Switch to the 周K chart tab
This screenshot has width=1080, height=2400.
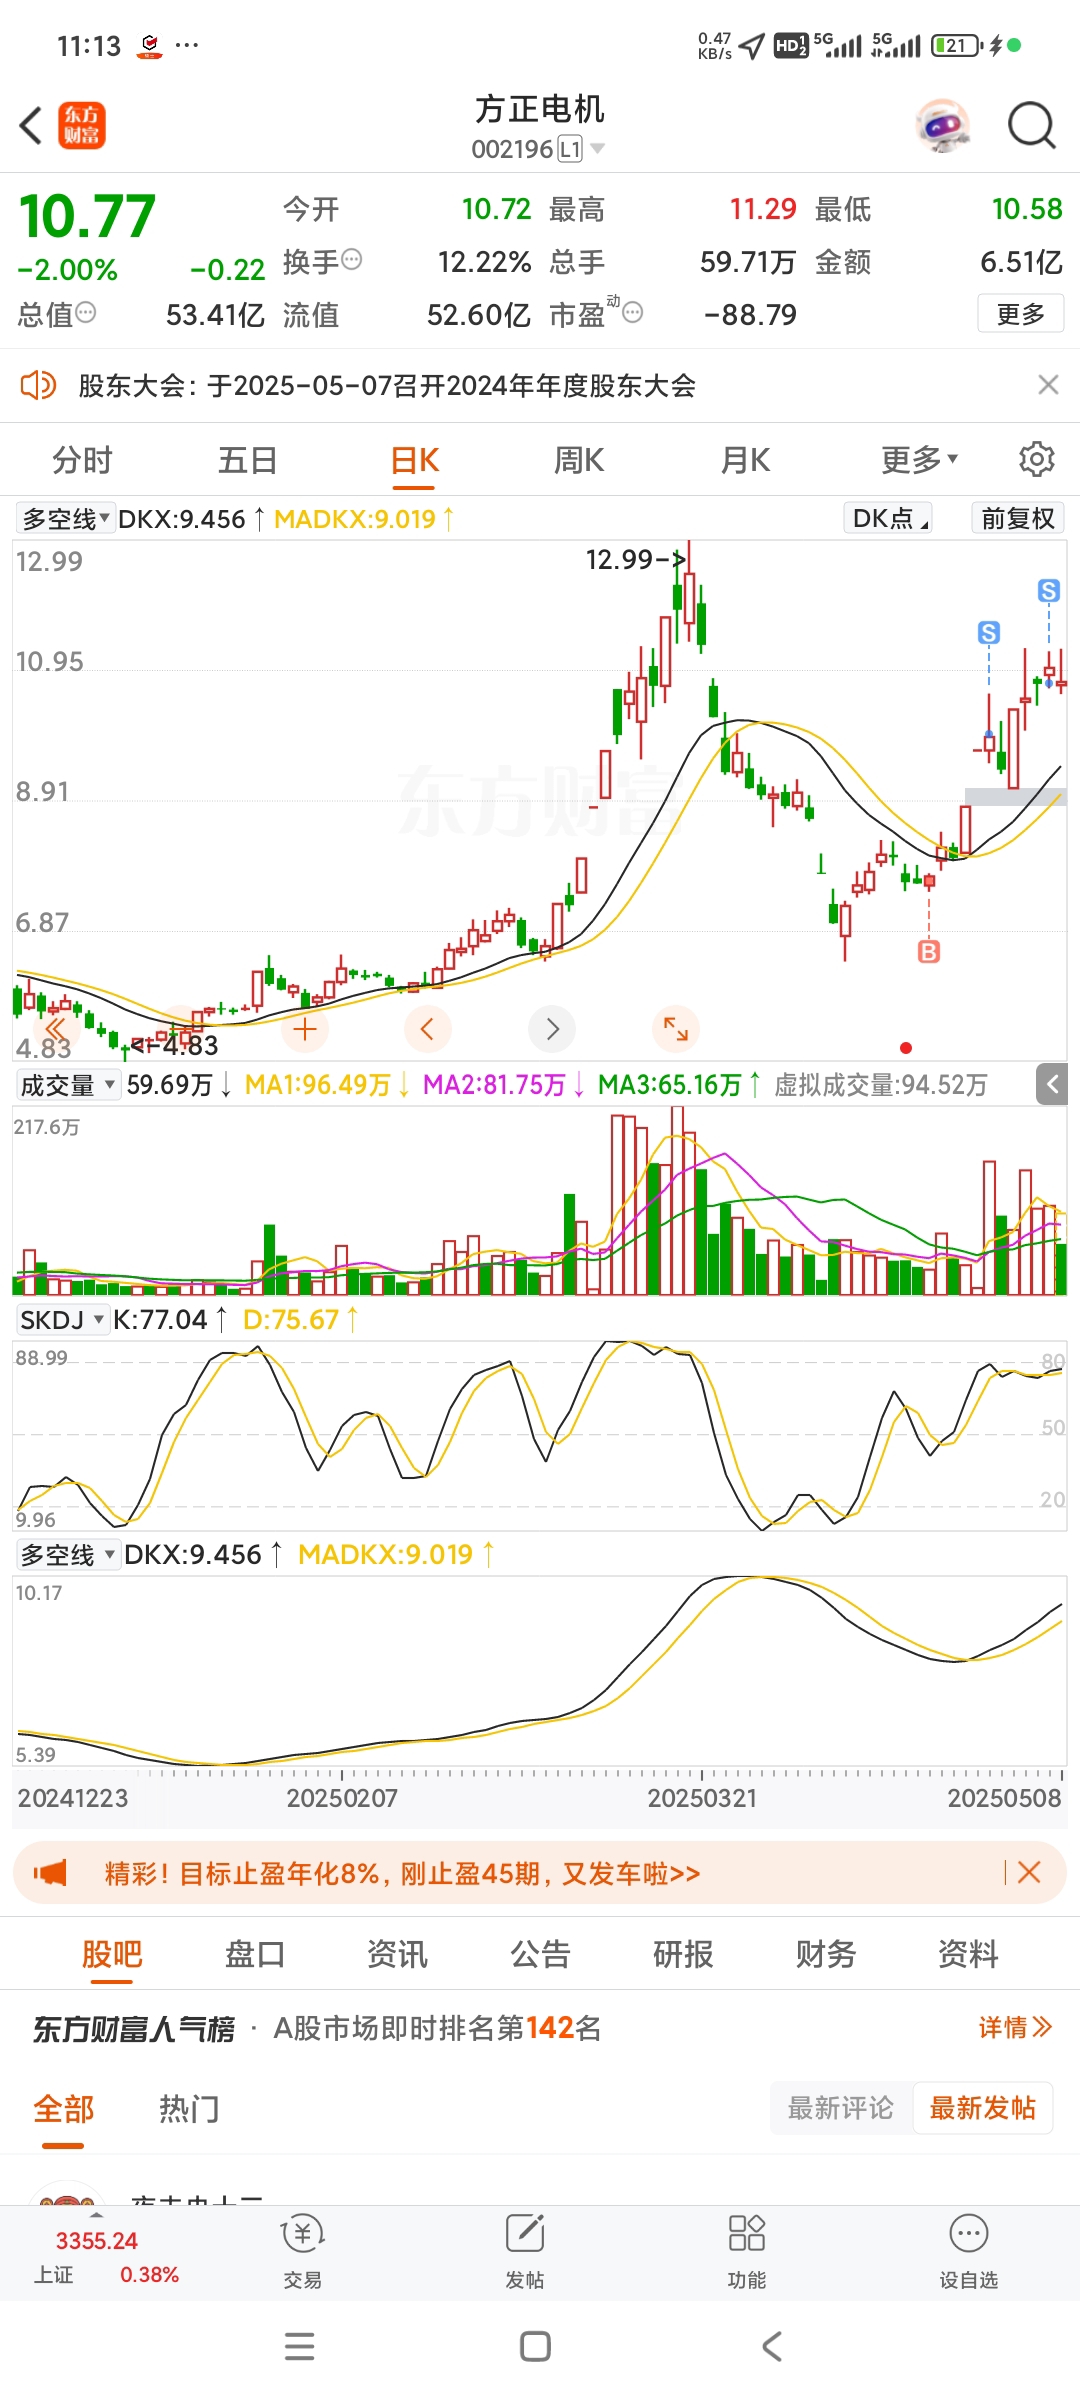click(x=579, y=460)
